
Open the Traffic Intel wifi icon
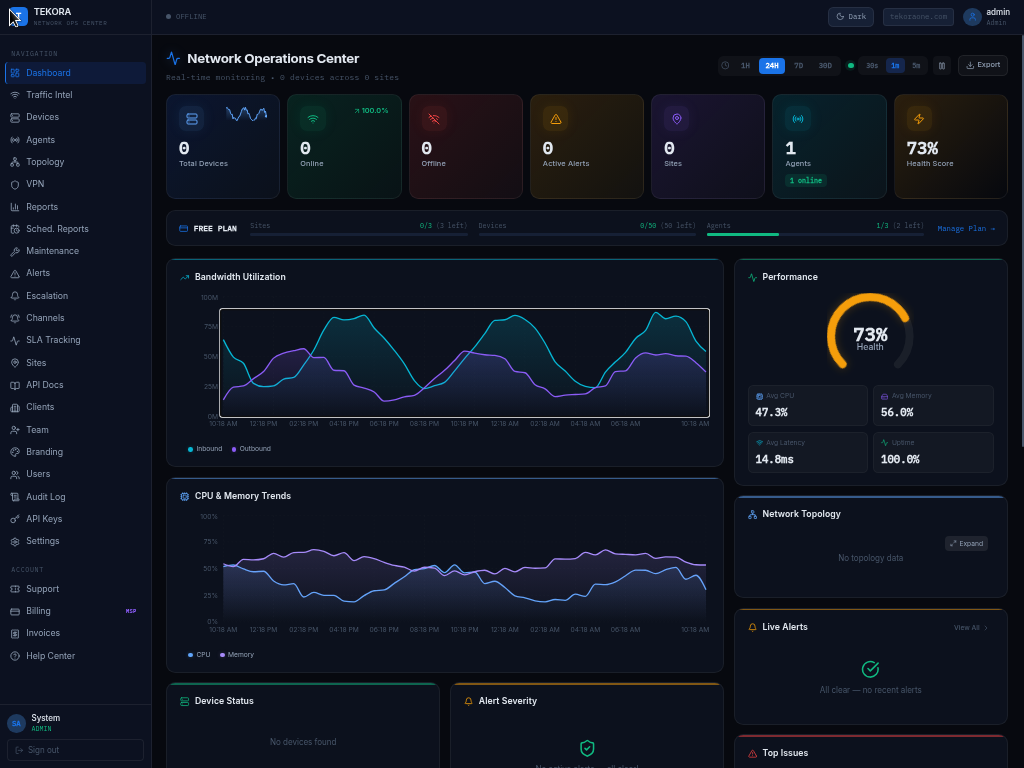(x=15, y=95)
